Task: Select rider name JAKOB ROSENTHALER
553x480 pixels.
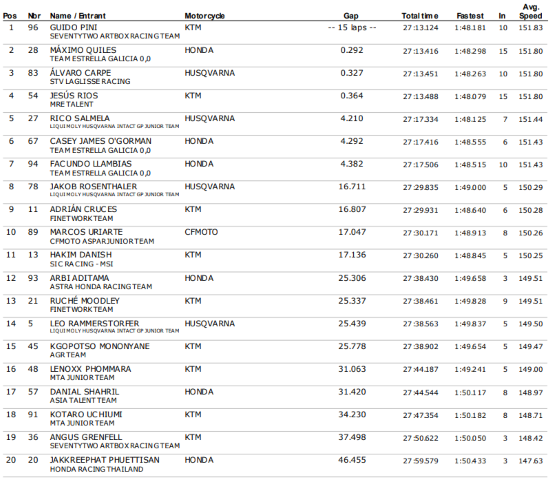Action: (93, 186)
